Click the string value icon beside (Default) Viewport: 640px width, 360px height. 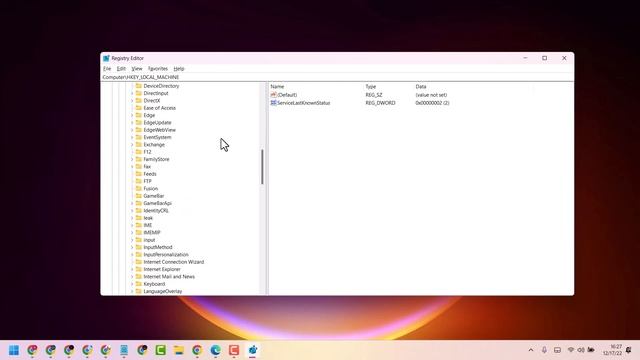click(273, 95)
